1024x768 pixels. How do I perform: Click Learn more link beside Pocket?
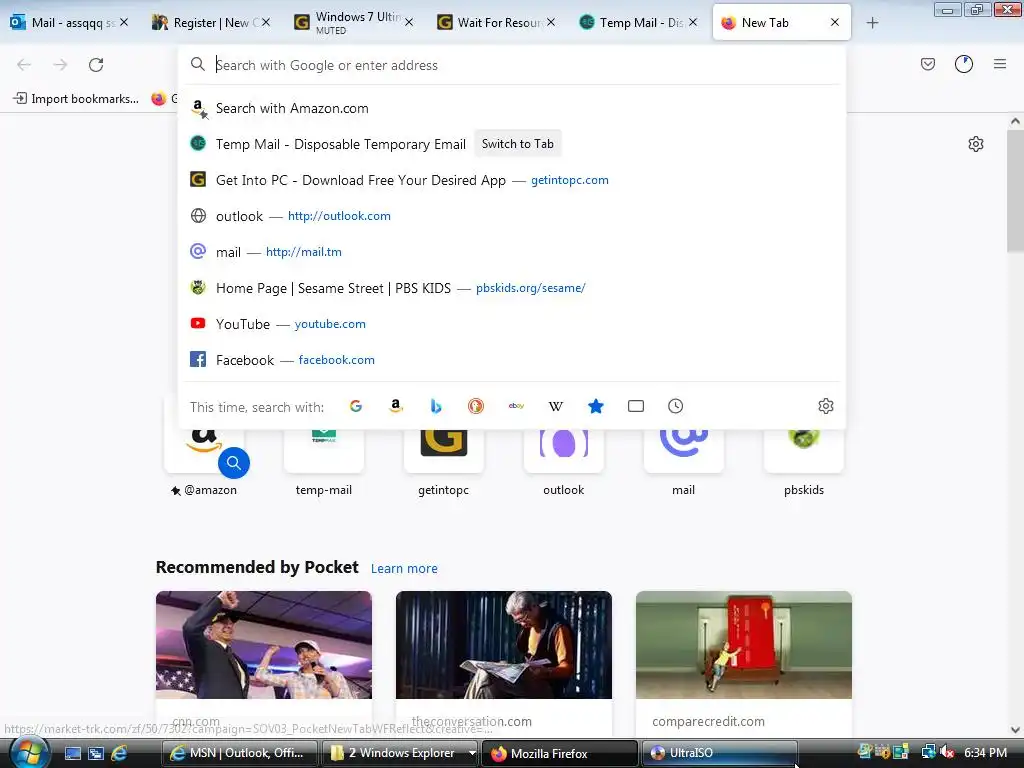point(404,569)
